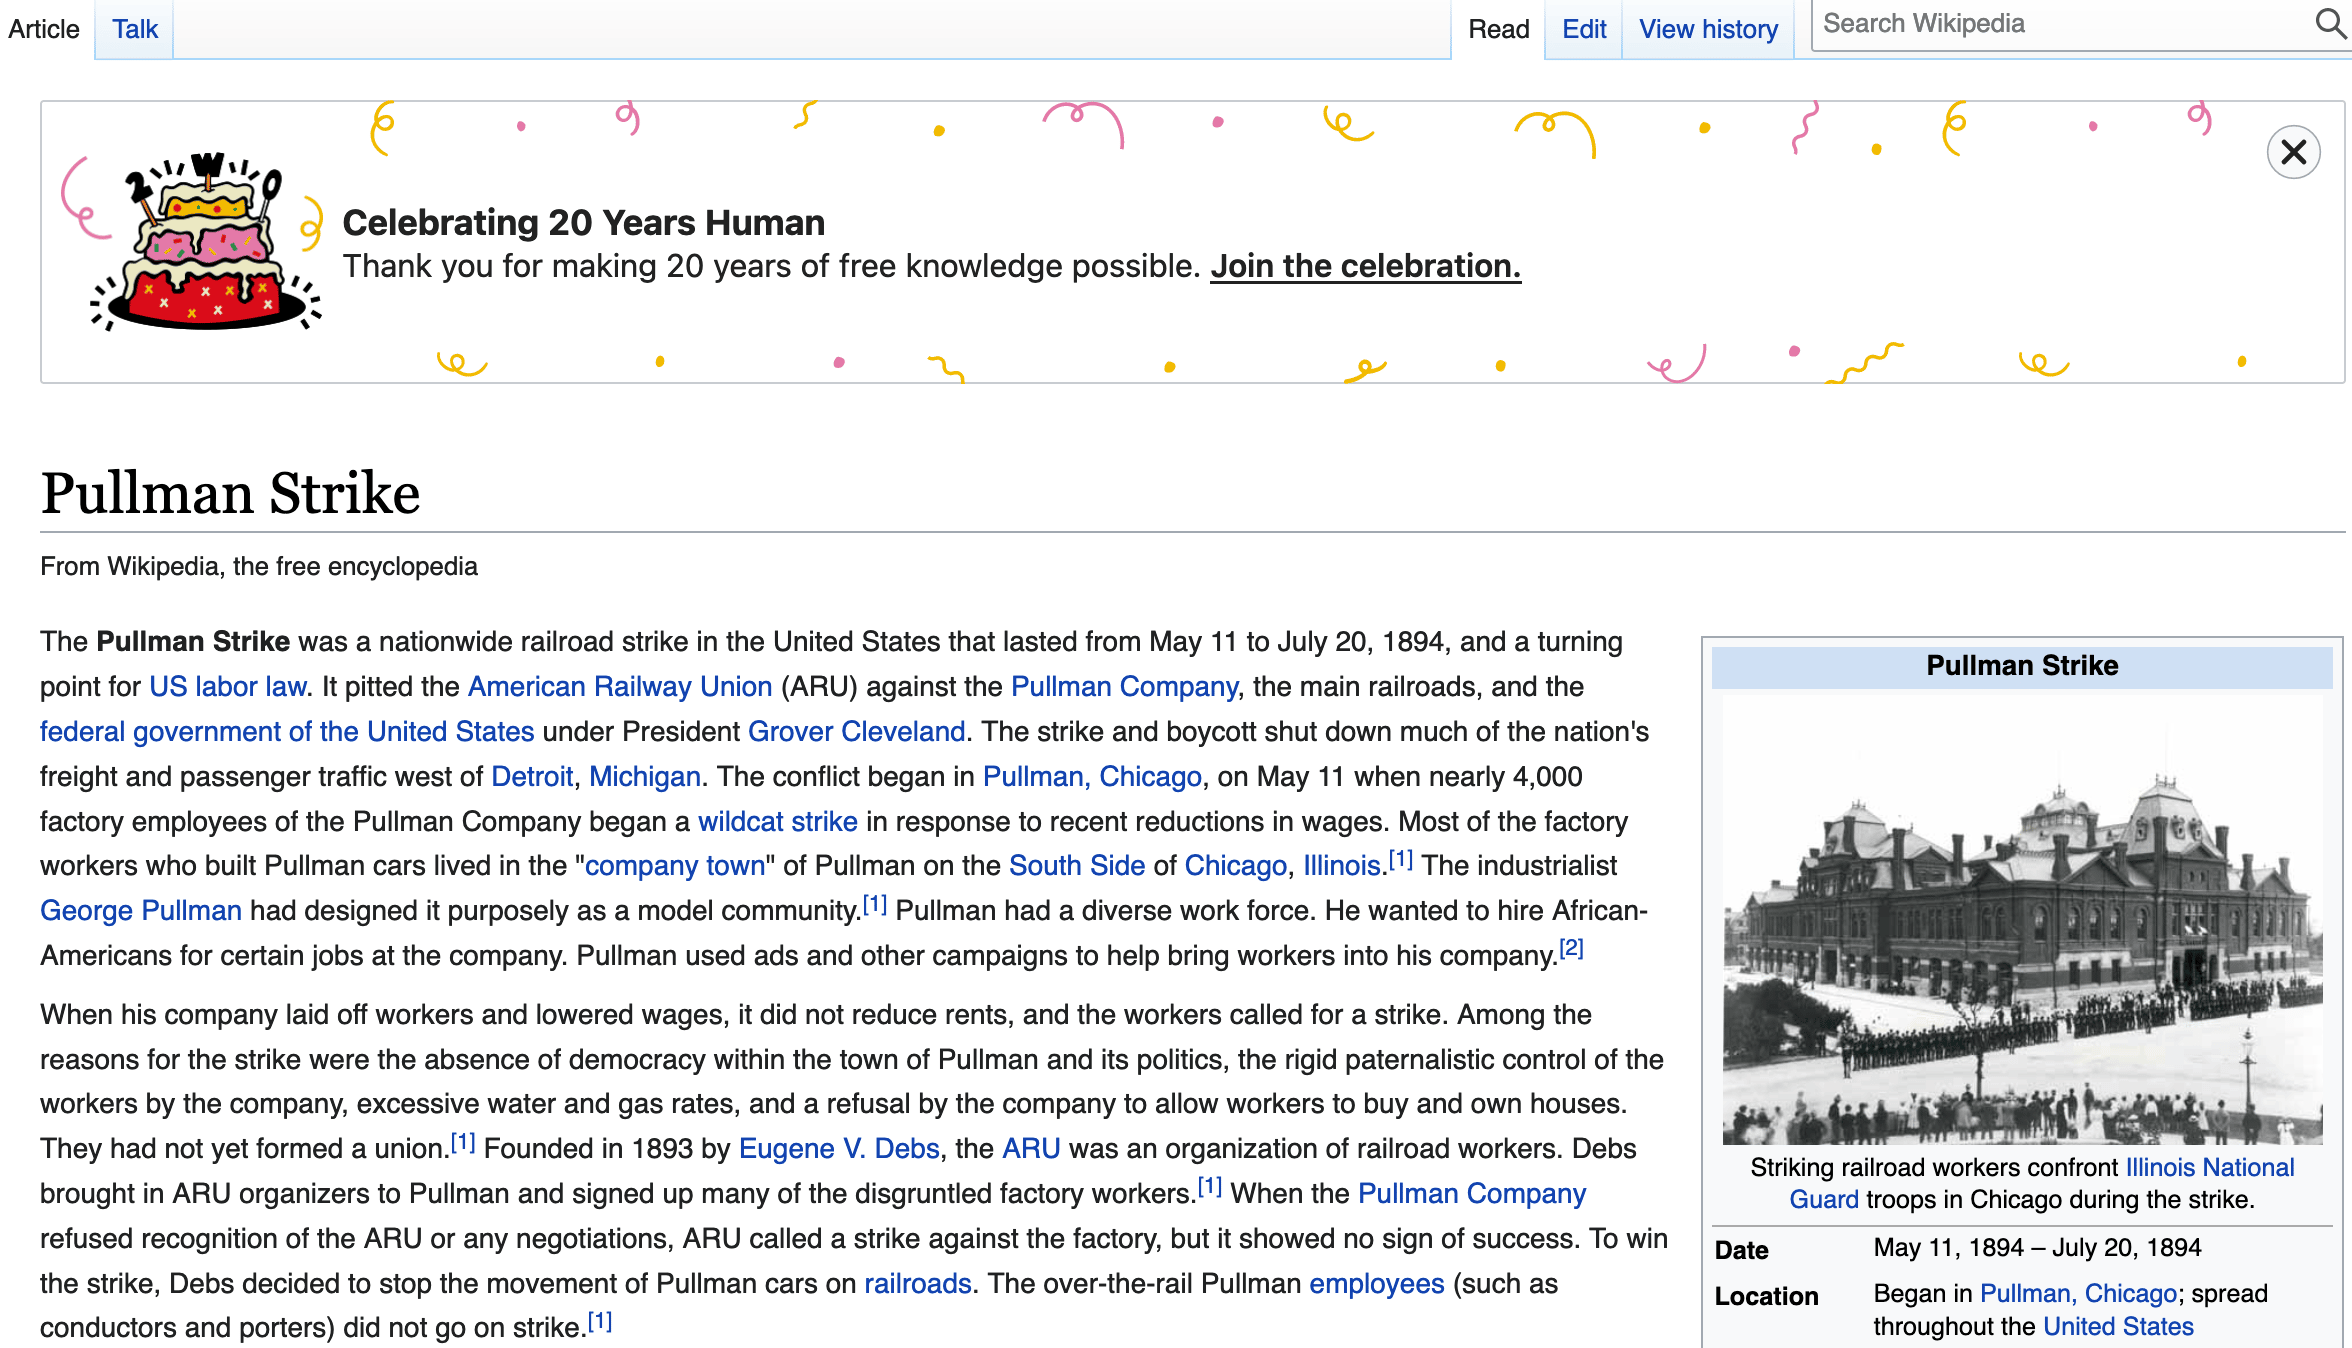
Task: Open the employees link
Action: tap(1377, 1284)
